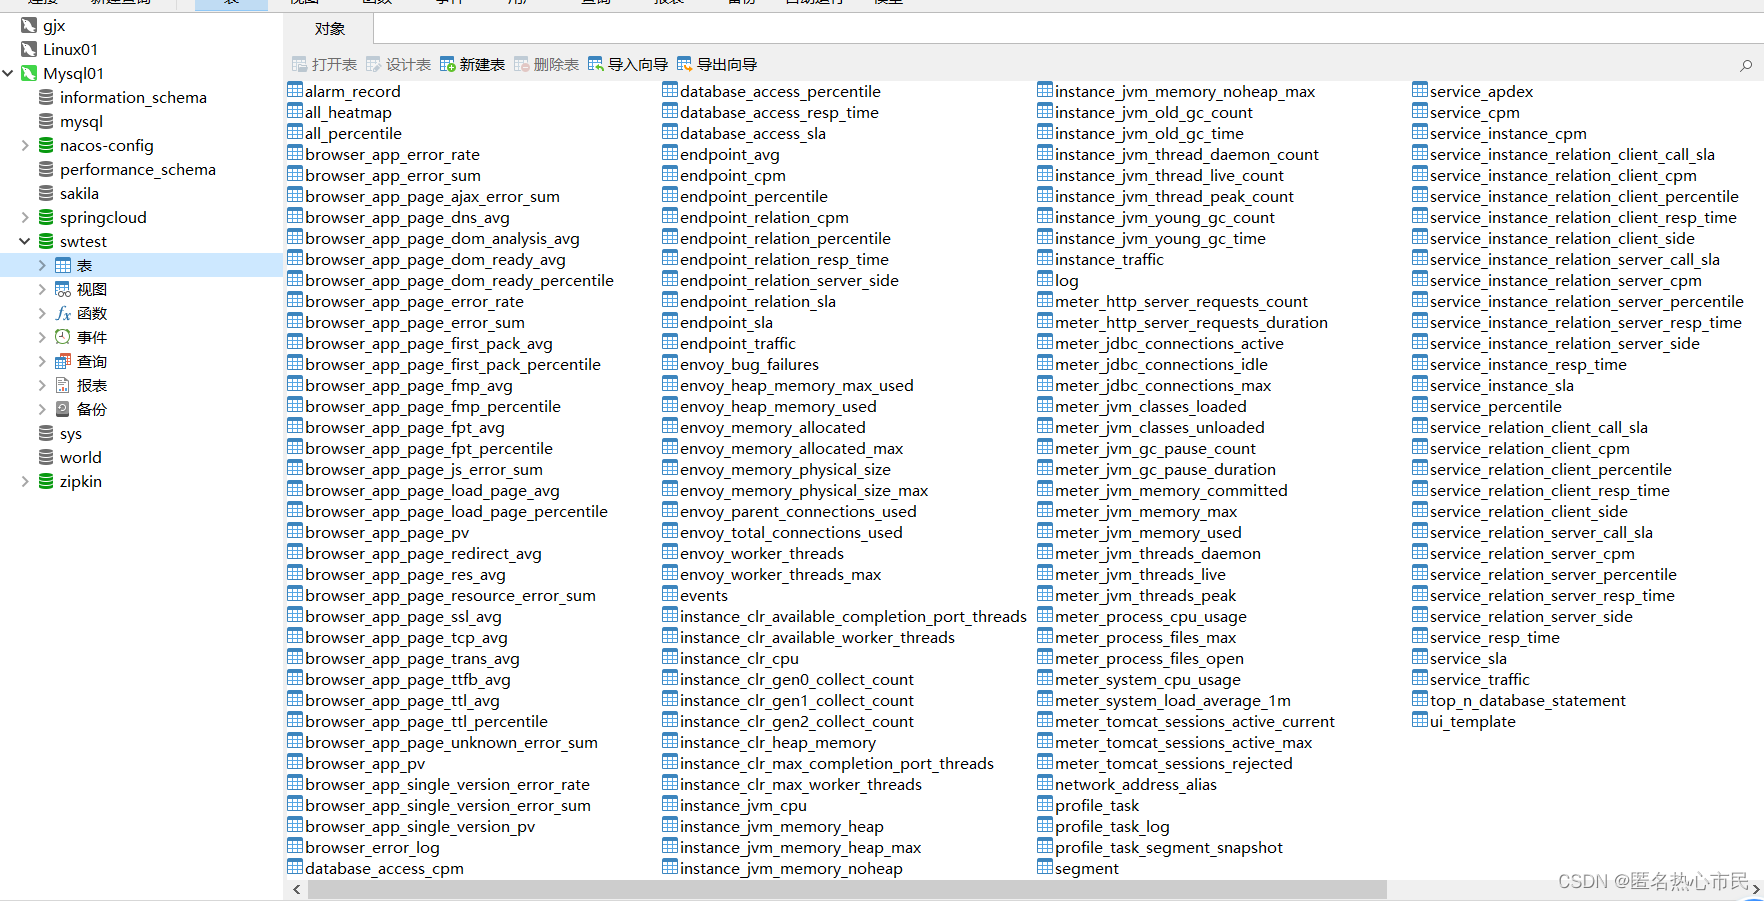Click the 新建表 new table button
The height and width of the screenshot is (901, 1764).
pos(472,64)
